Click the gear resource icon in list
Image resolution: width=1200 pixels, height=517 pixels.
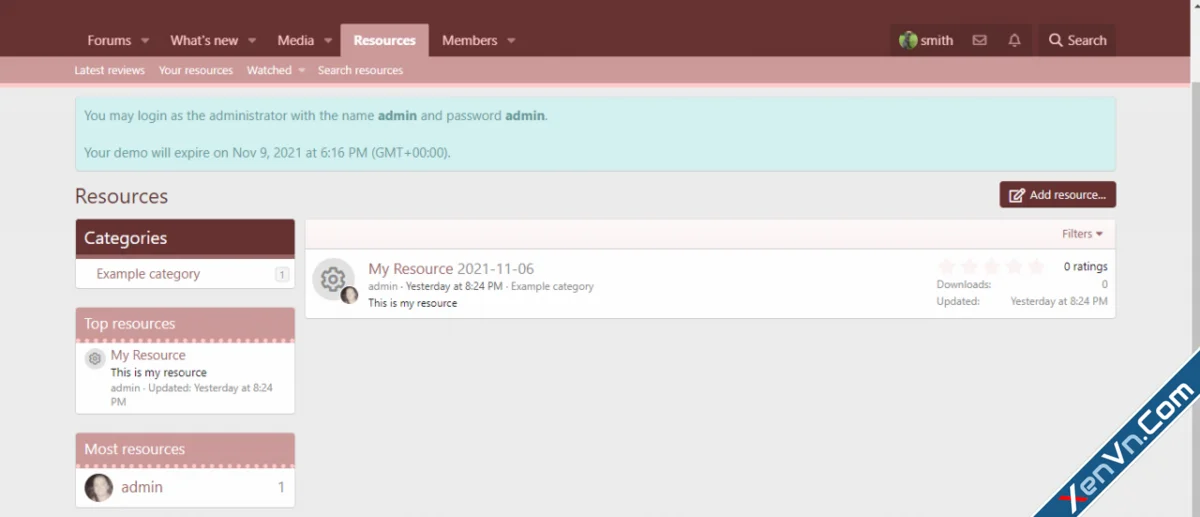[333, 279]
